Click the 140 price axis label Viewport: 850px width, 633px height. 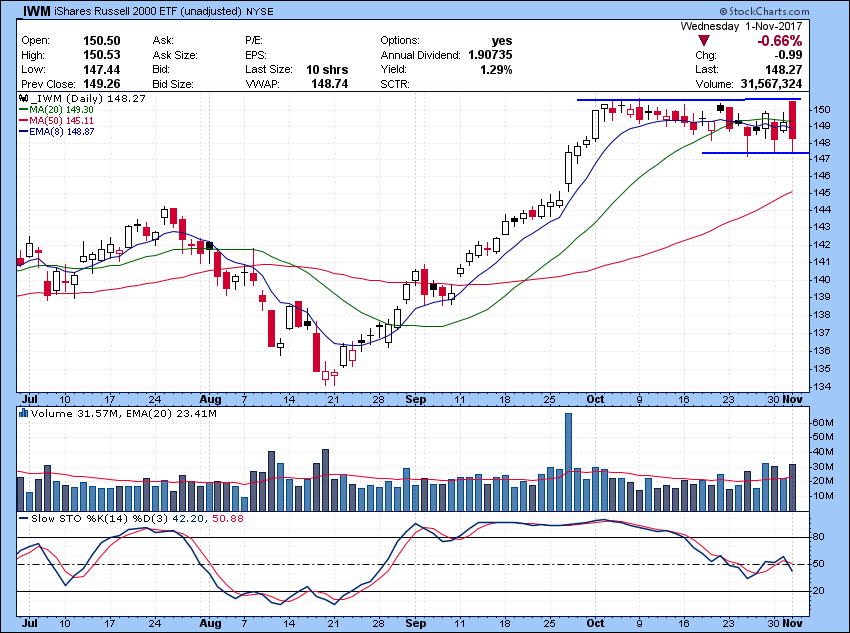820,280
